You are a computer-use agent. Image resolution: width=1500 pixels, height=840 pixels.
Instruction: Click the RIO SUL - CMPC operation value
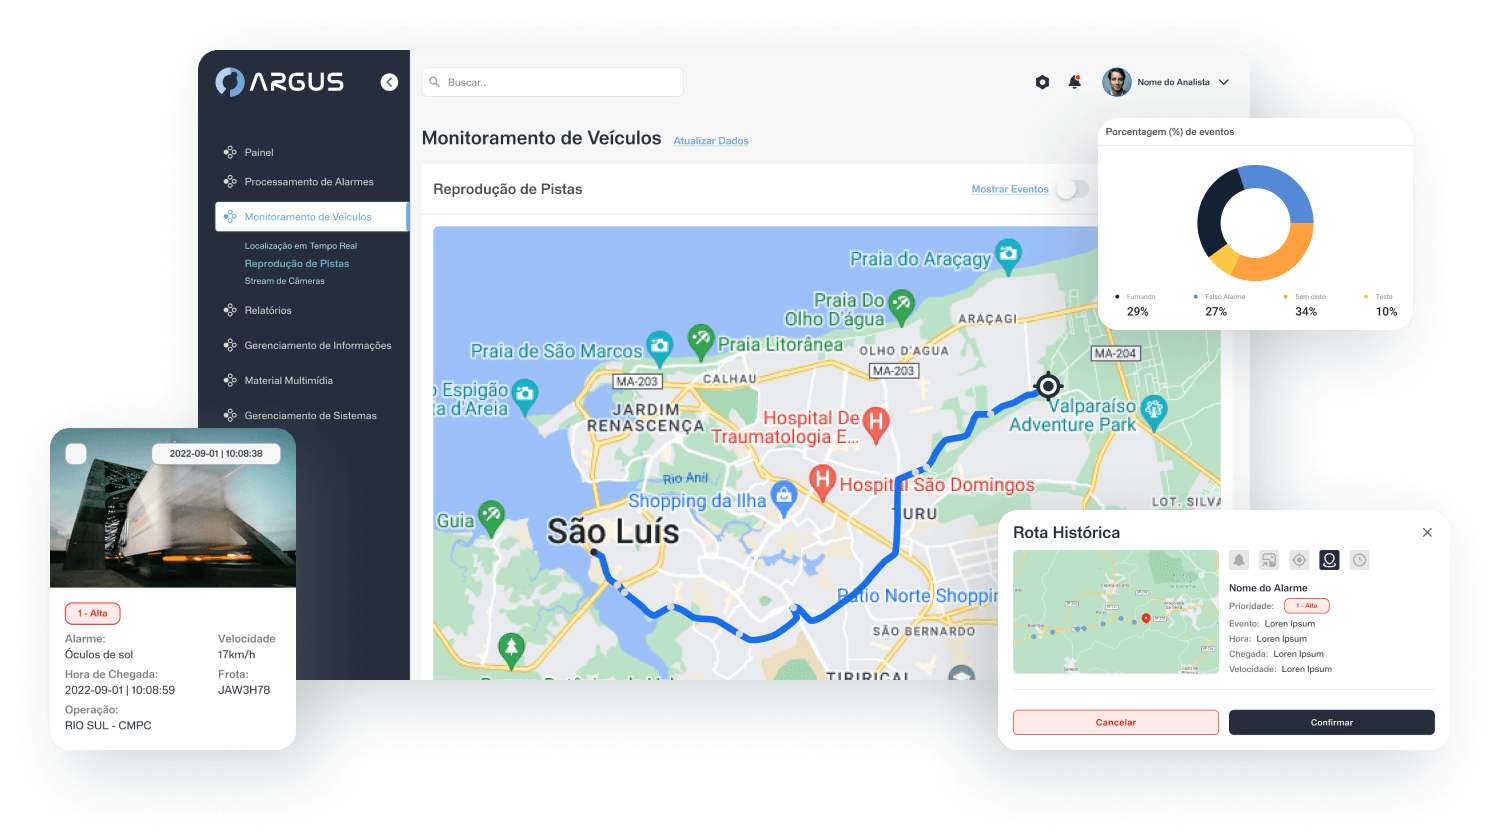pyautogui.click(x=108, y=726)
